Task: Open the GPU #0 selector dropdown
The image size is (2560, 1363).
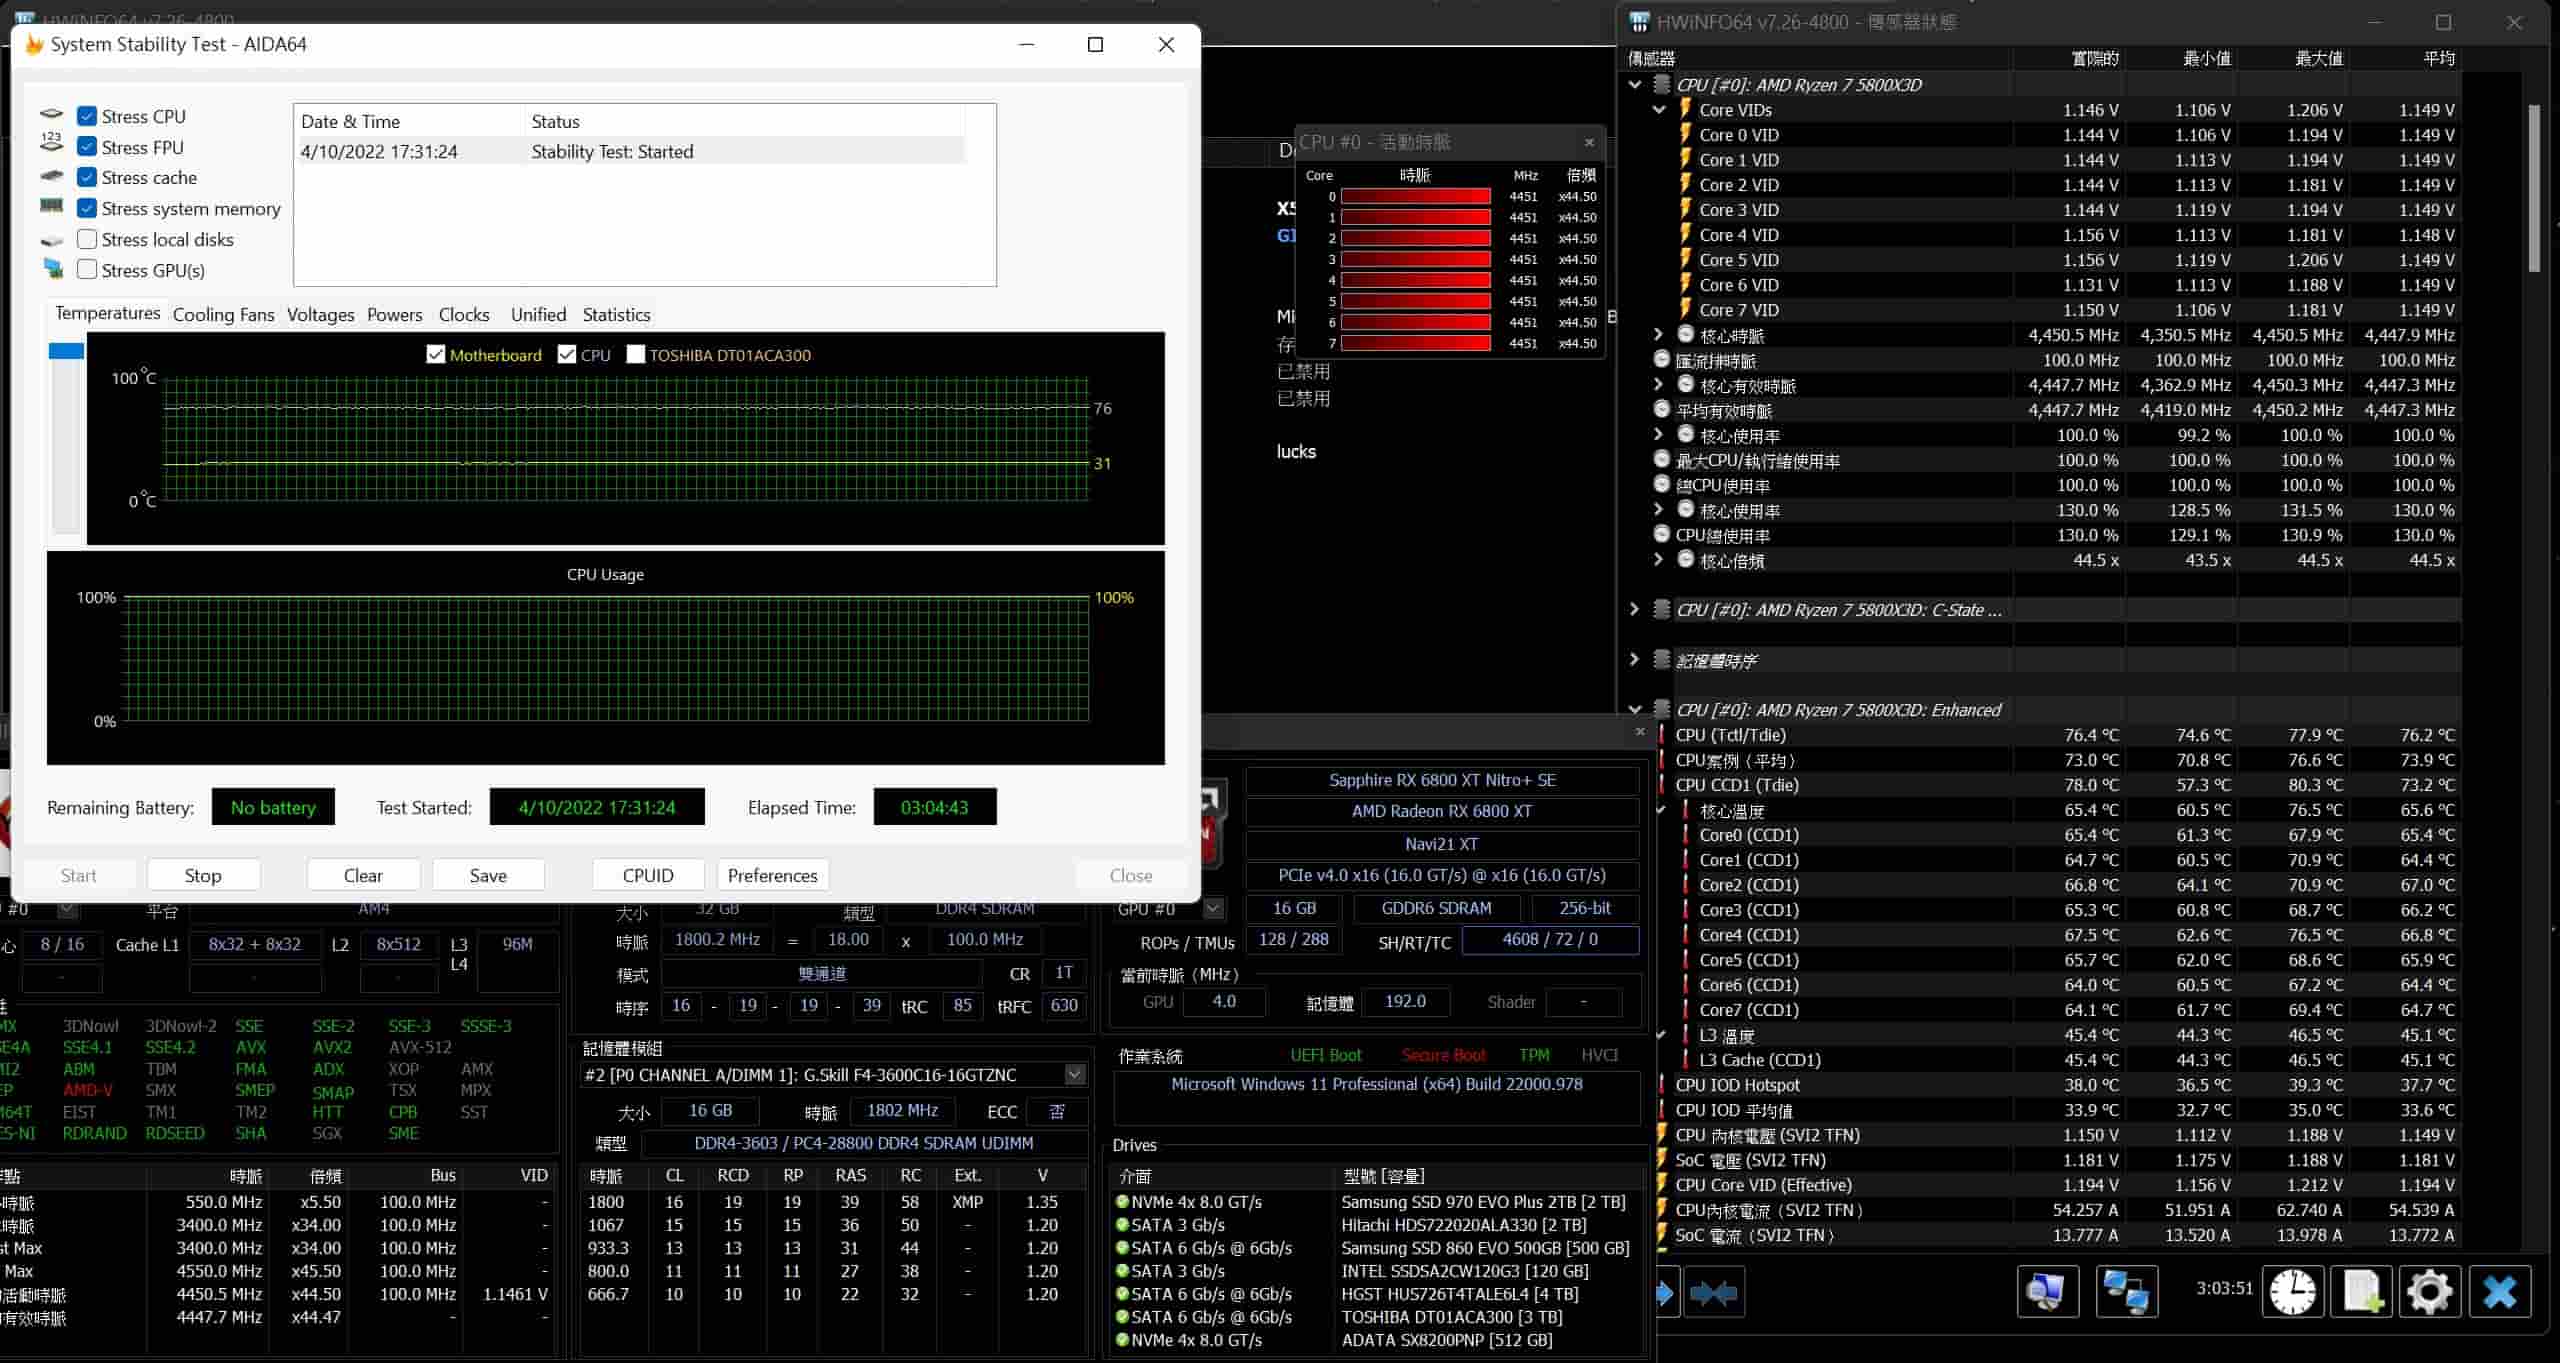Action: 1213,908
